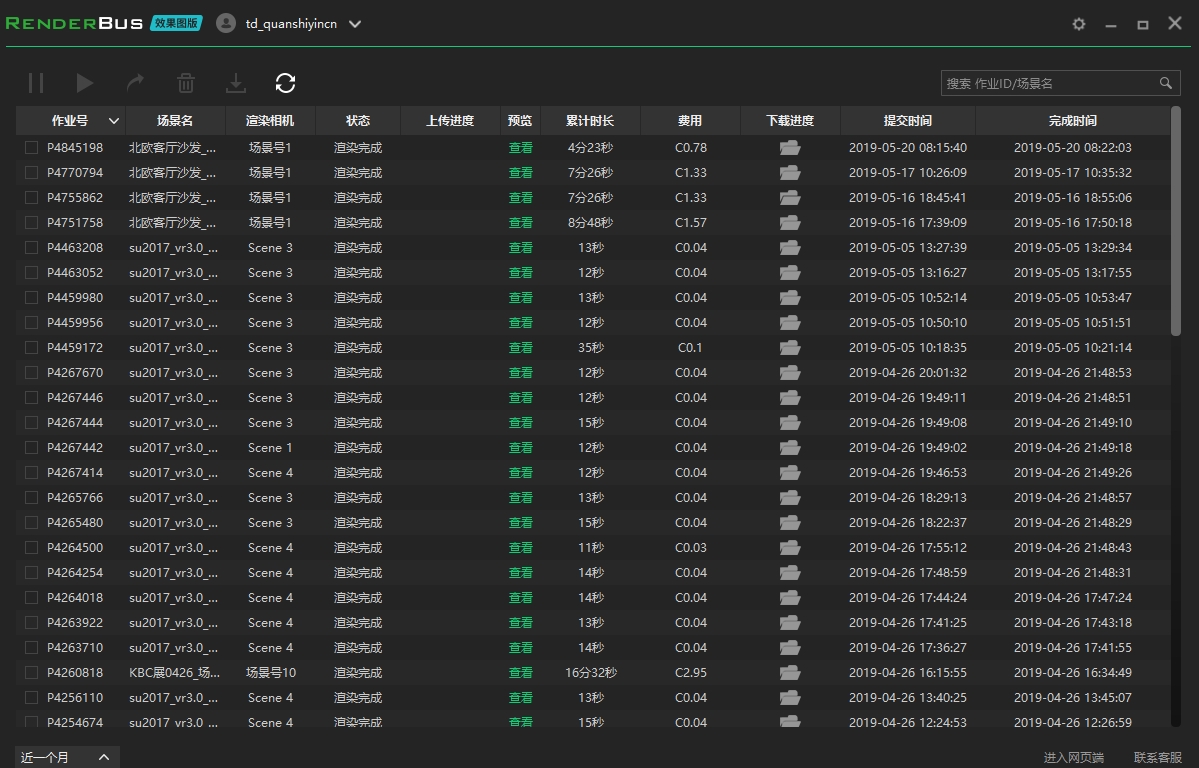The height and width of the screenshot is (768, 1199).
Task: Open download folder for job P4845198
Action: coord(790,147)
